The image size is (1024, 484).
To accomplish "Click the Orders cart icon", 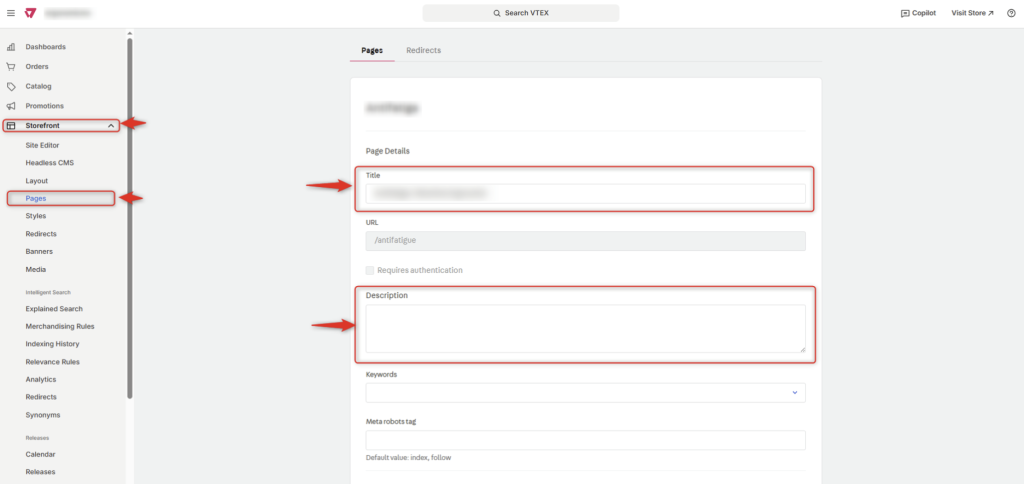I will click(x=11, y=67).
